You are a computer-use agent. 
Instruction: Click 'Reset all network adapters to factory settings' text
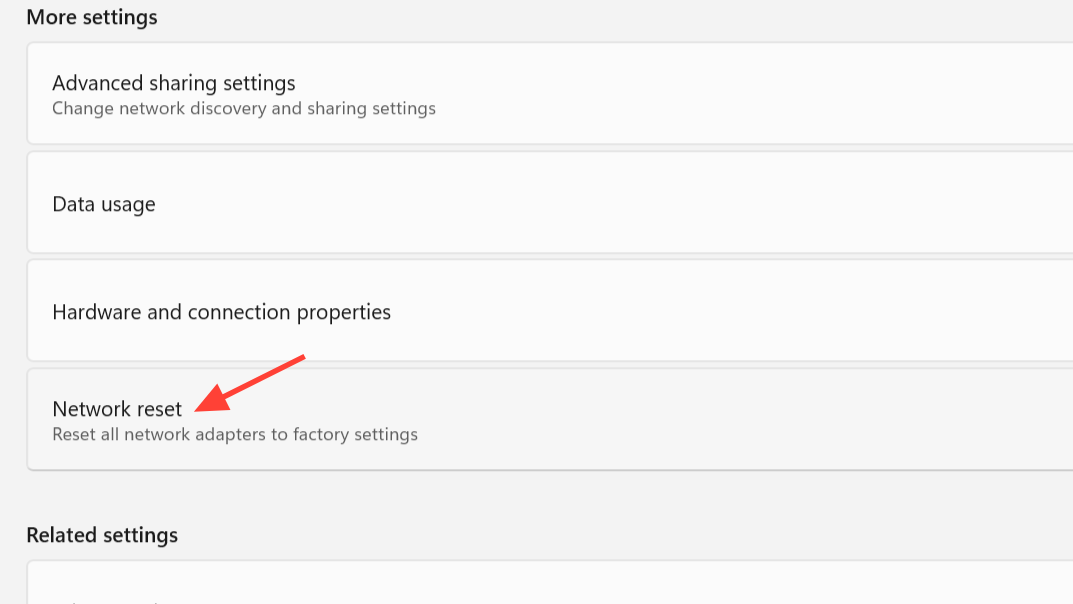click(x=234, y=434)
